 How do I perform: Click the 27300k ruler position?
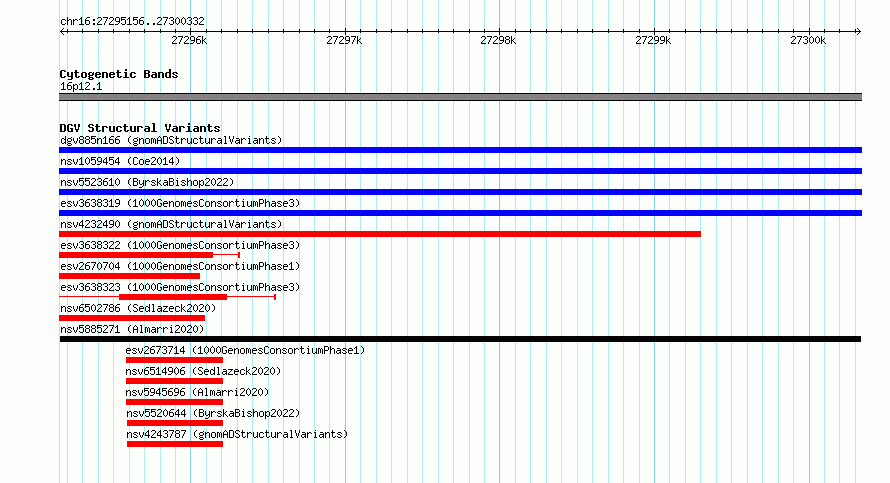tap(808, 40)
